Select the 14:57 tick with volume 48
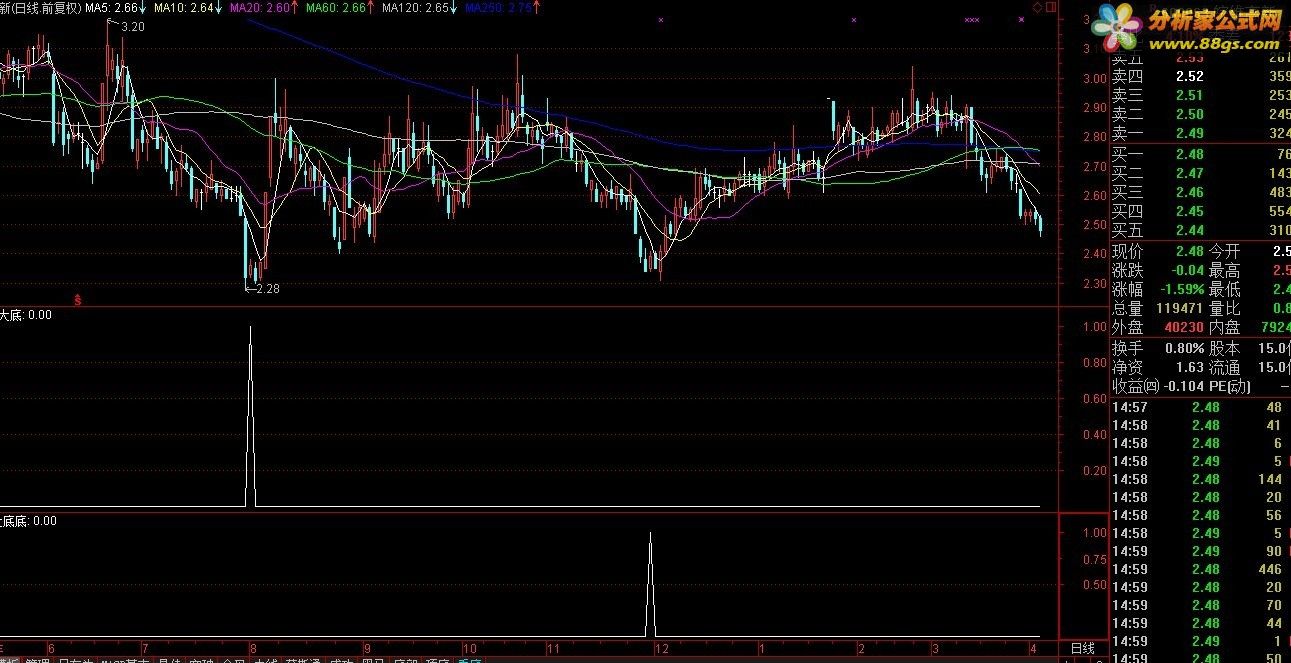Screen dimensions: 1291x663 click(1201, 407)
